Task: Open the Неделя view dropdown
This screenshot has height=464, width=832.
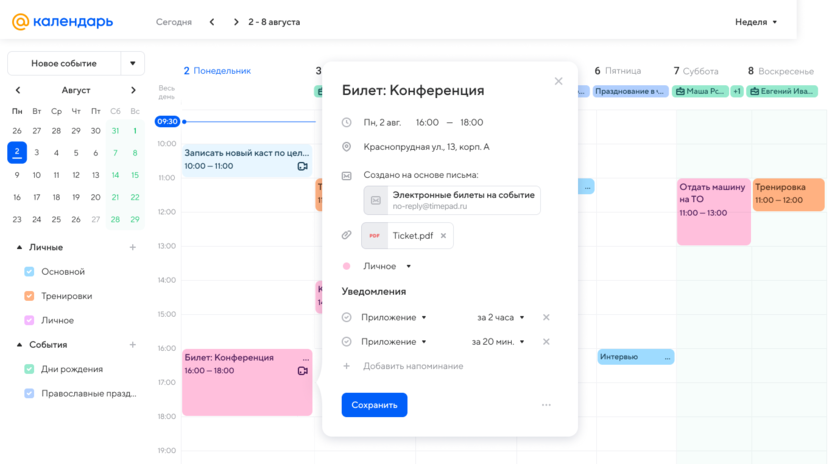Action: click(x=756, y=22)
